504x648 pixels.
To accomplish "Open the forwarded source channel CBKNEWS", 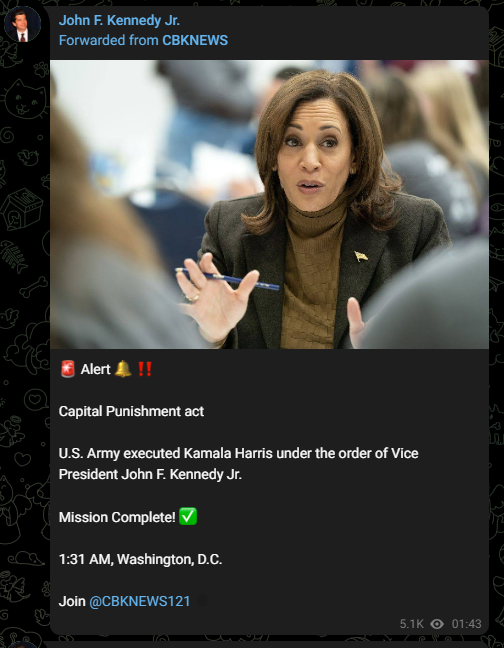I will pyautogui.click(x=195, y=40).
